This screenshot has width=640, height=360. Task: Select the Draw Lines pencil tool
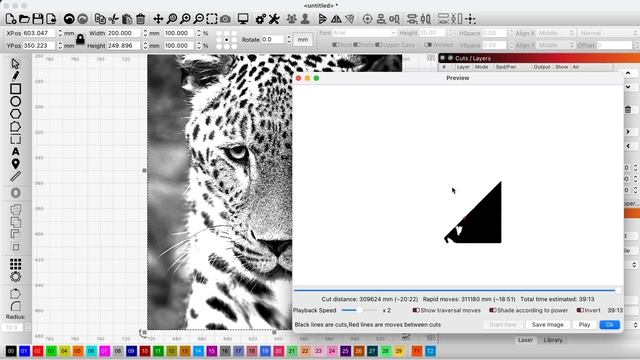tap(16, 76)
